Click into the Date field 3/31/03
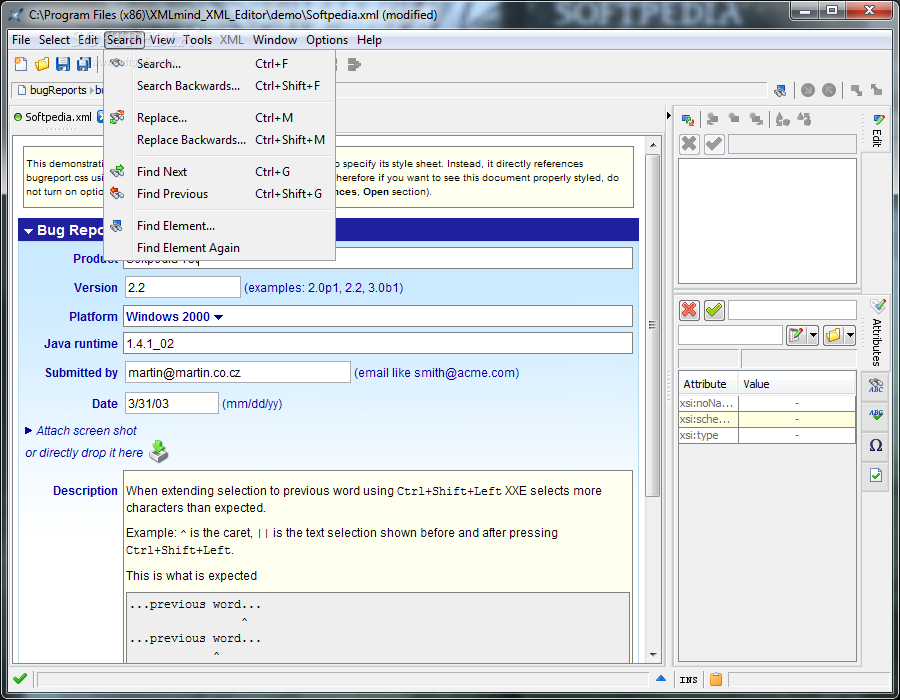Image resolution: width=900 pixels, height=700 pixels. click(171, 403)
